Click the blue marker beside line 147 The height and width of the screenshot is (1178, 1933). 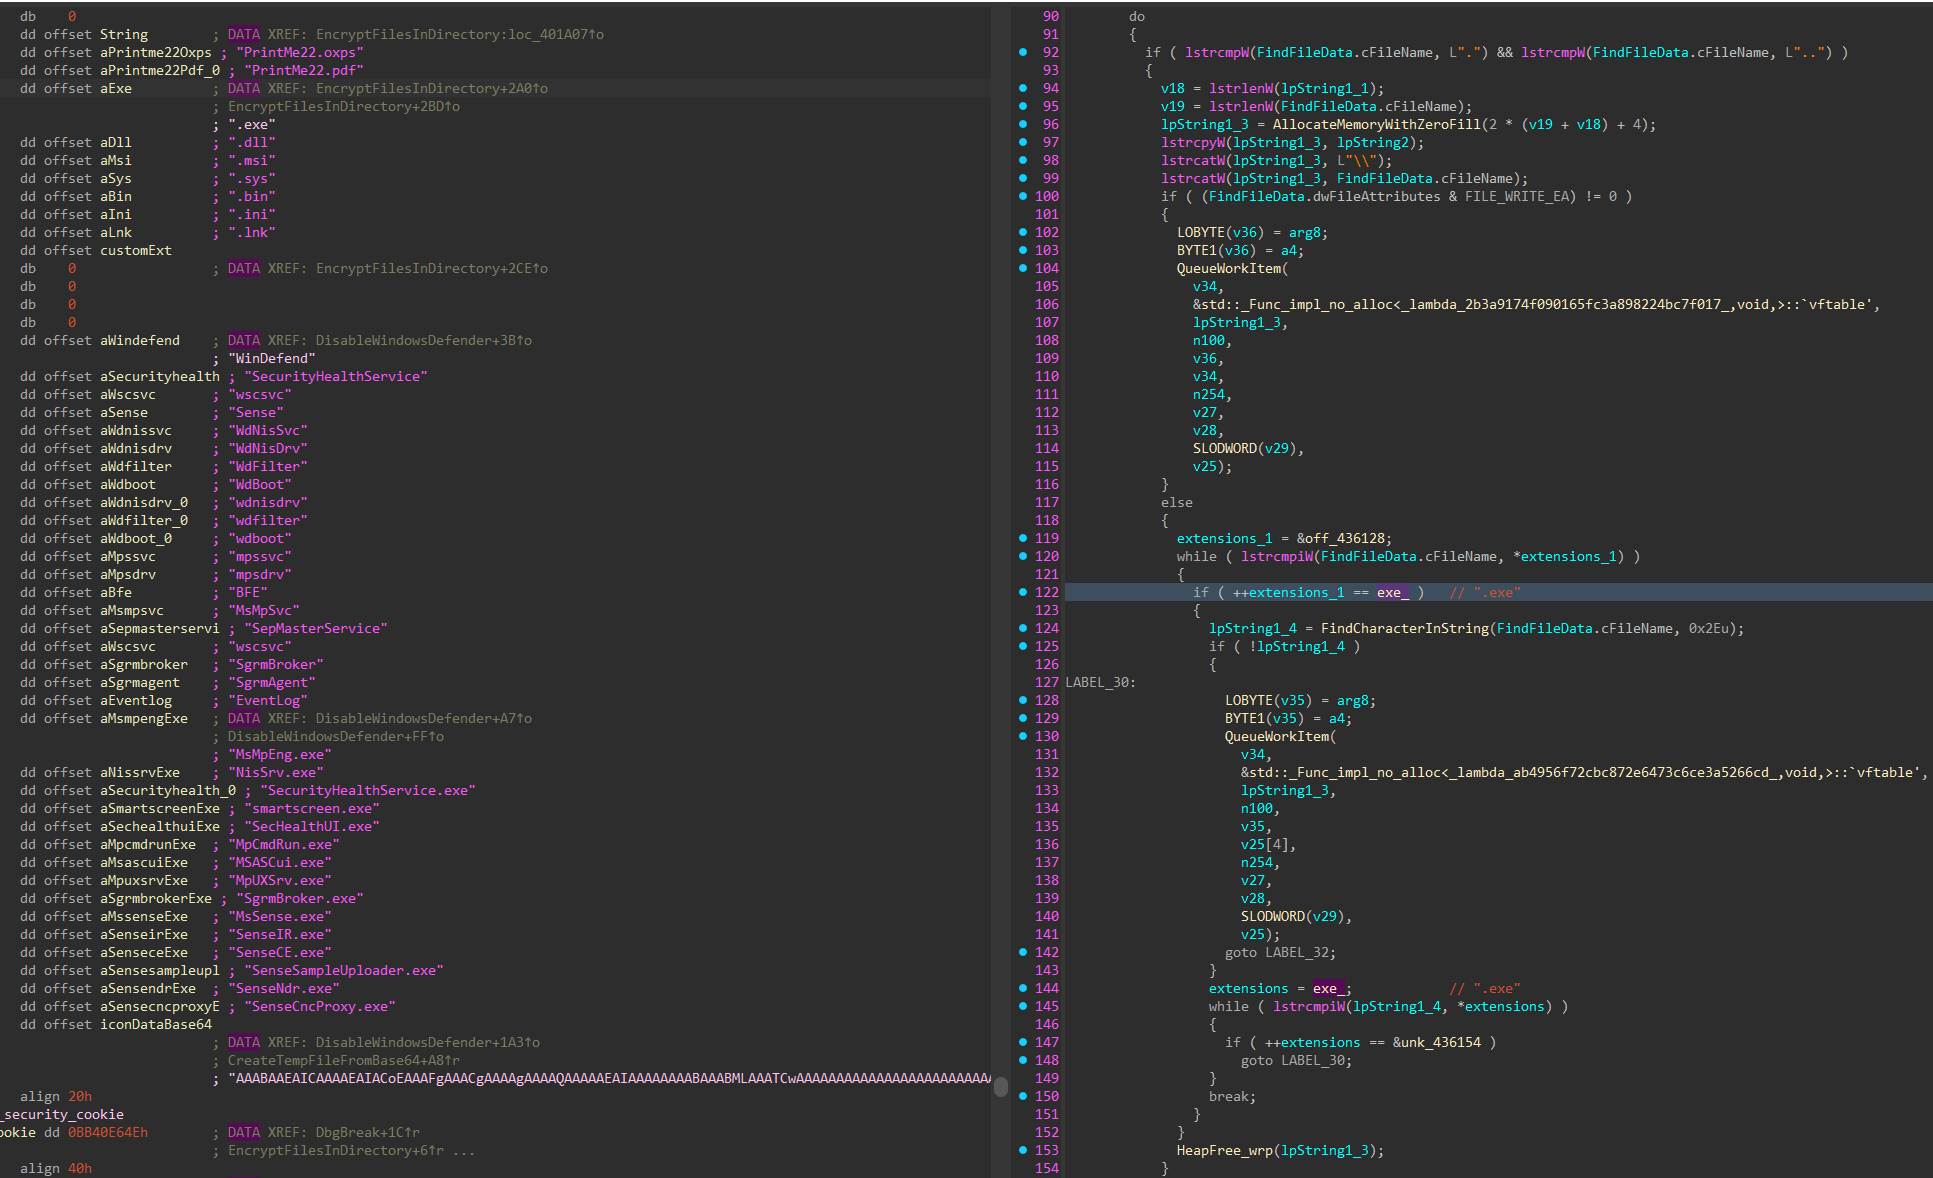(1022, 1042)
